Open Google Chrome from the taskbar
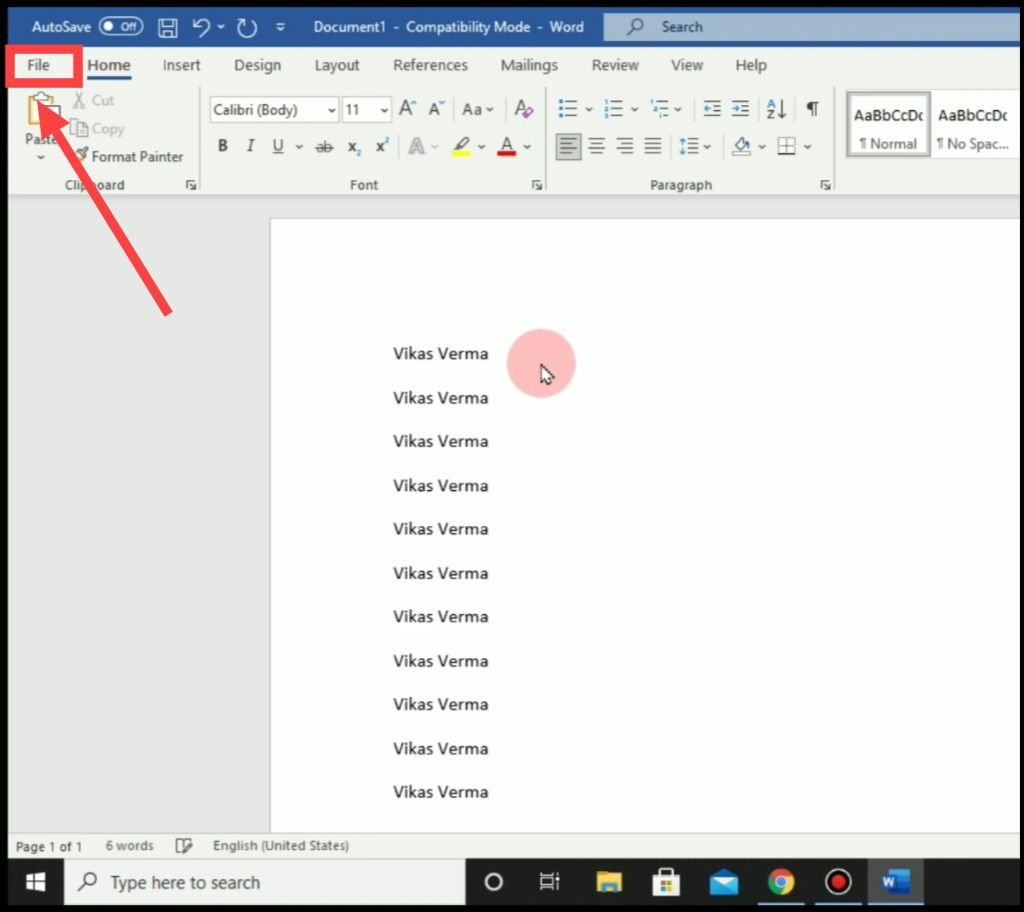This screenshot has width=1024, height=912. click(x=781, y=883)
